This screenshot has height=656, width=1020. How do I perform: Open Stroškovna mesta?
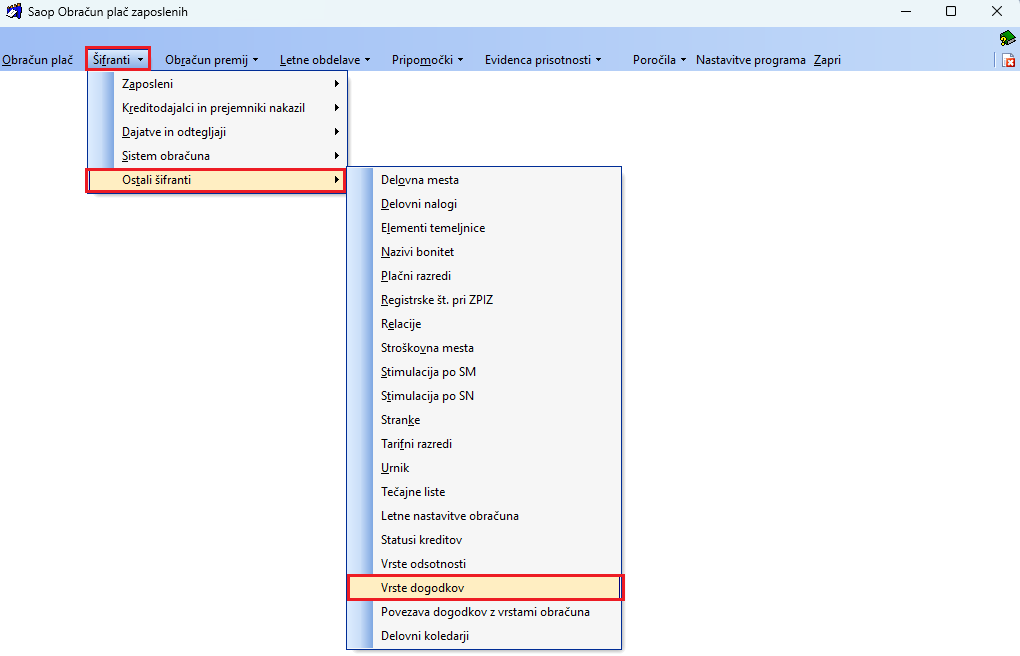(484, 349)
